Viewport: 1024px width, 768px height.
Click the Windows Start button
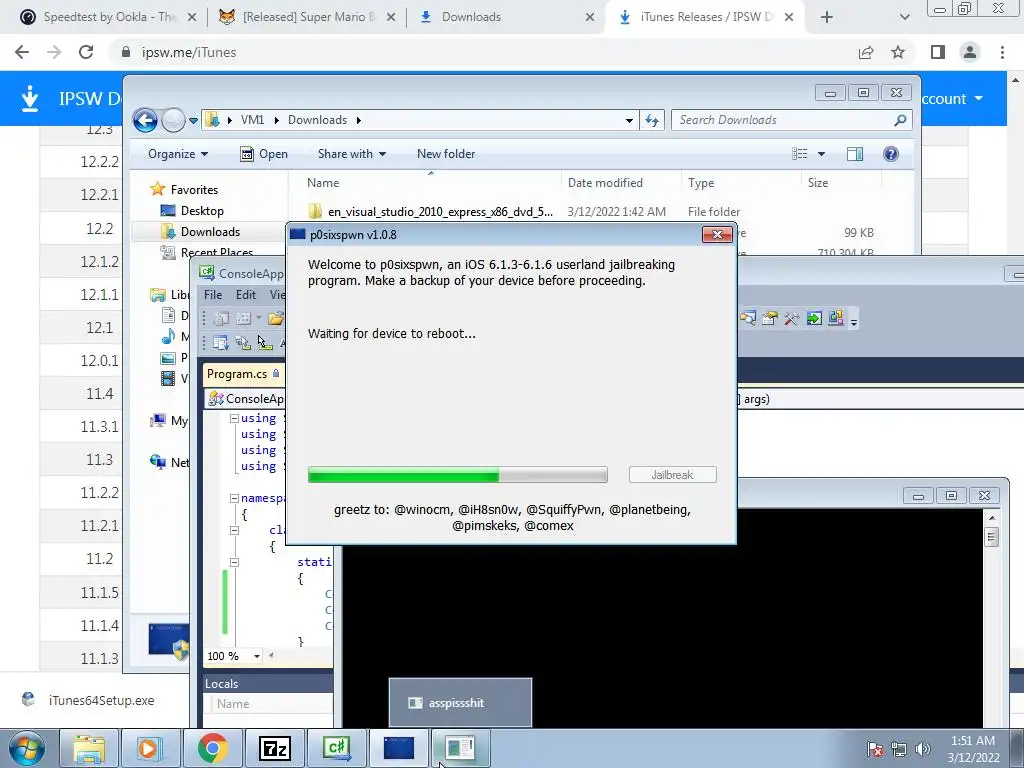point(26,748)
